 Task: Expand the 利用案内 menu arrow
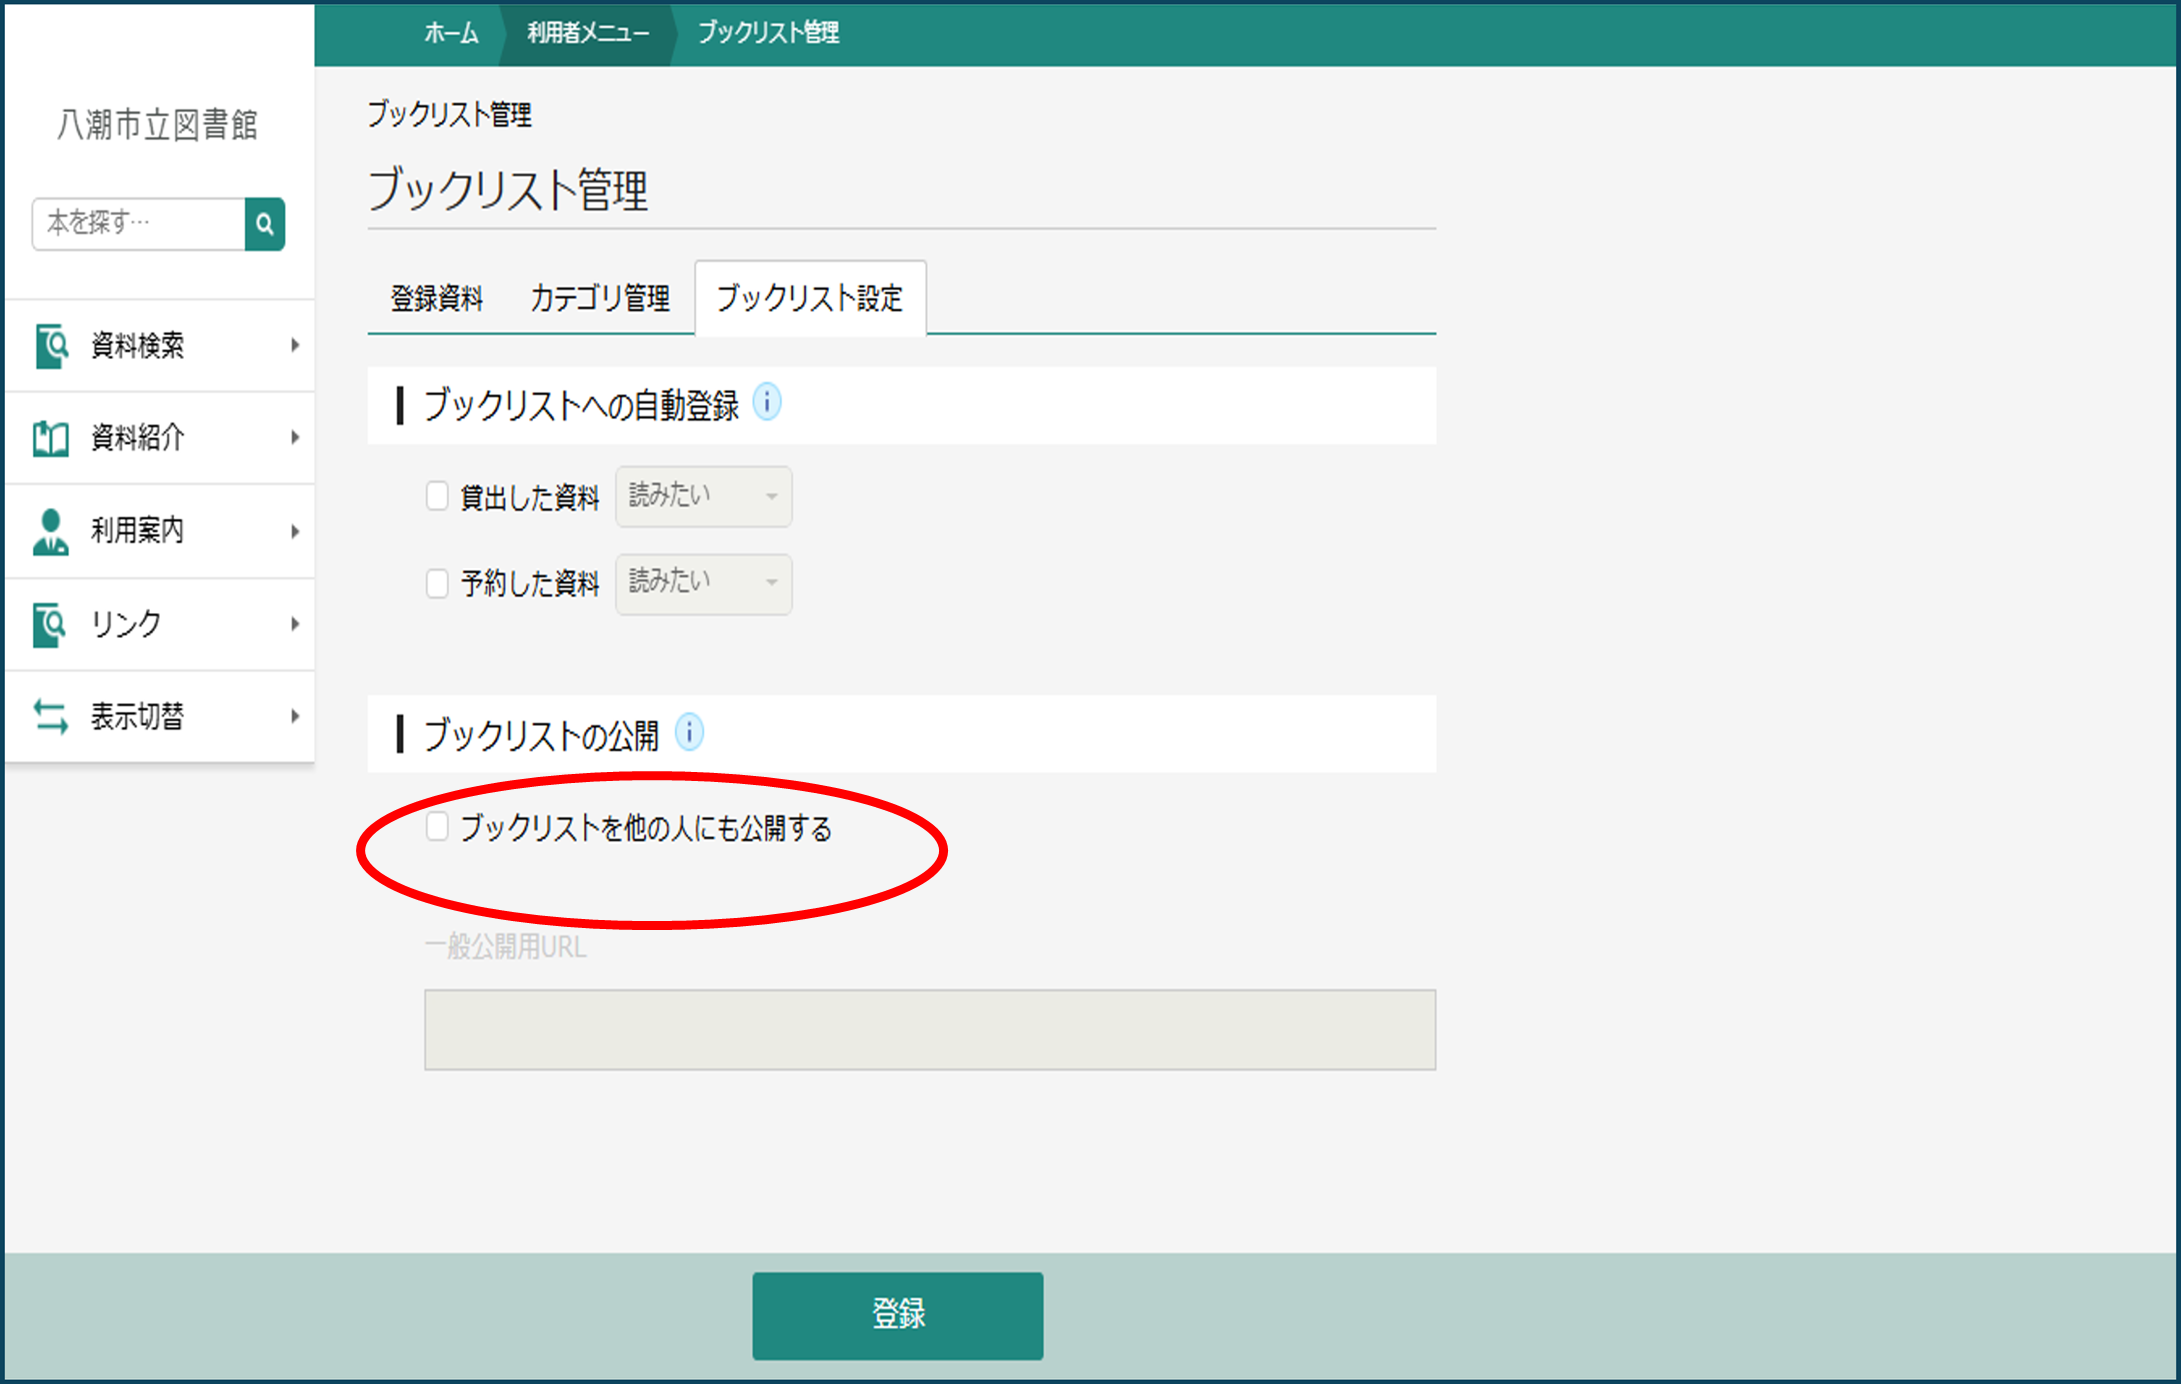click(295, 531)
